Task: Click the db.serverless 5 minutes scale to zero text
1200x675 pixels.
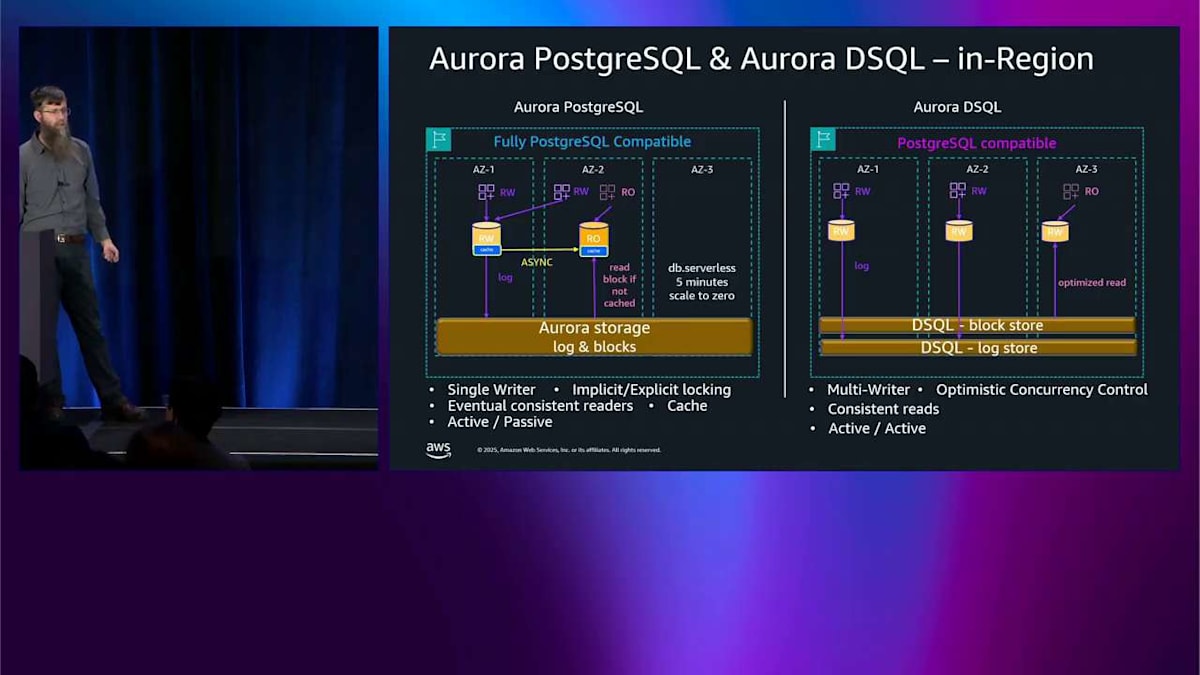Action: (x=702, y=282)
